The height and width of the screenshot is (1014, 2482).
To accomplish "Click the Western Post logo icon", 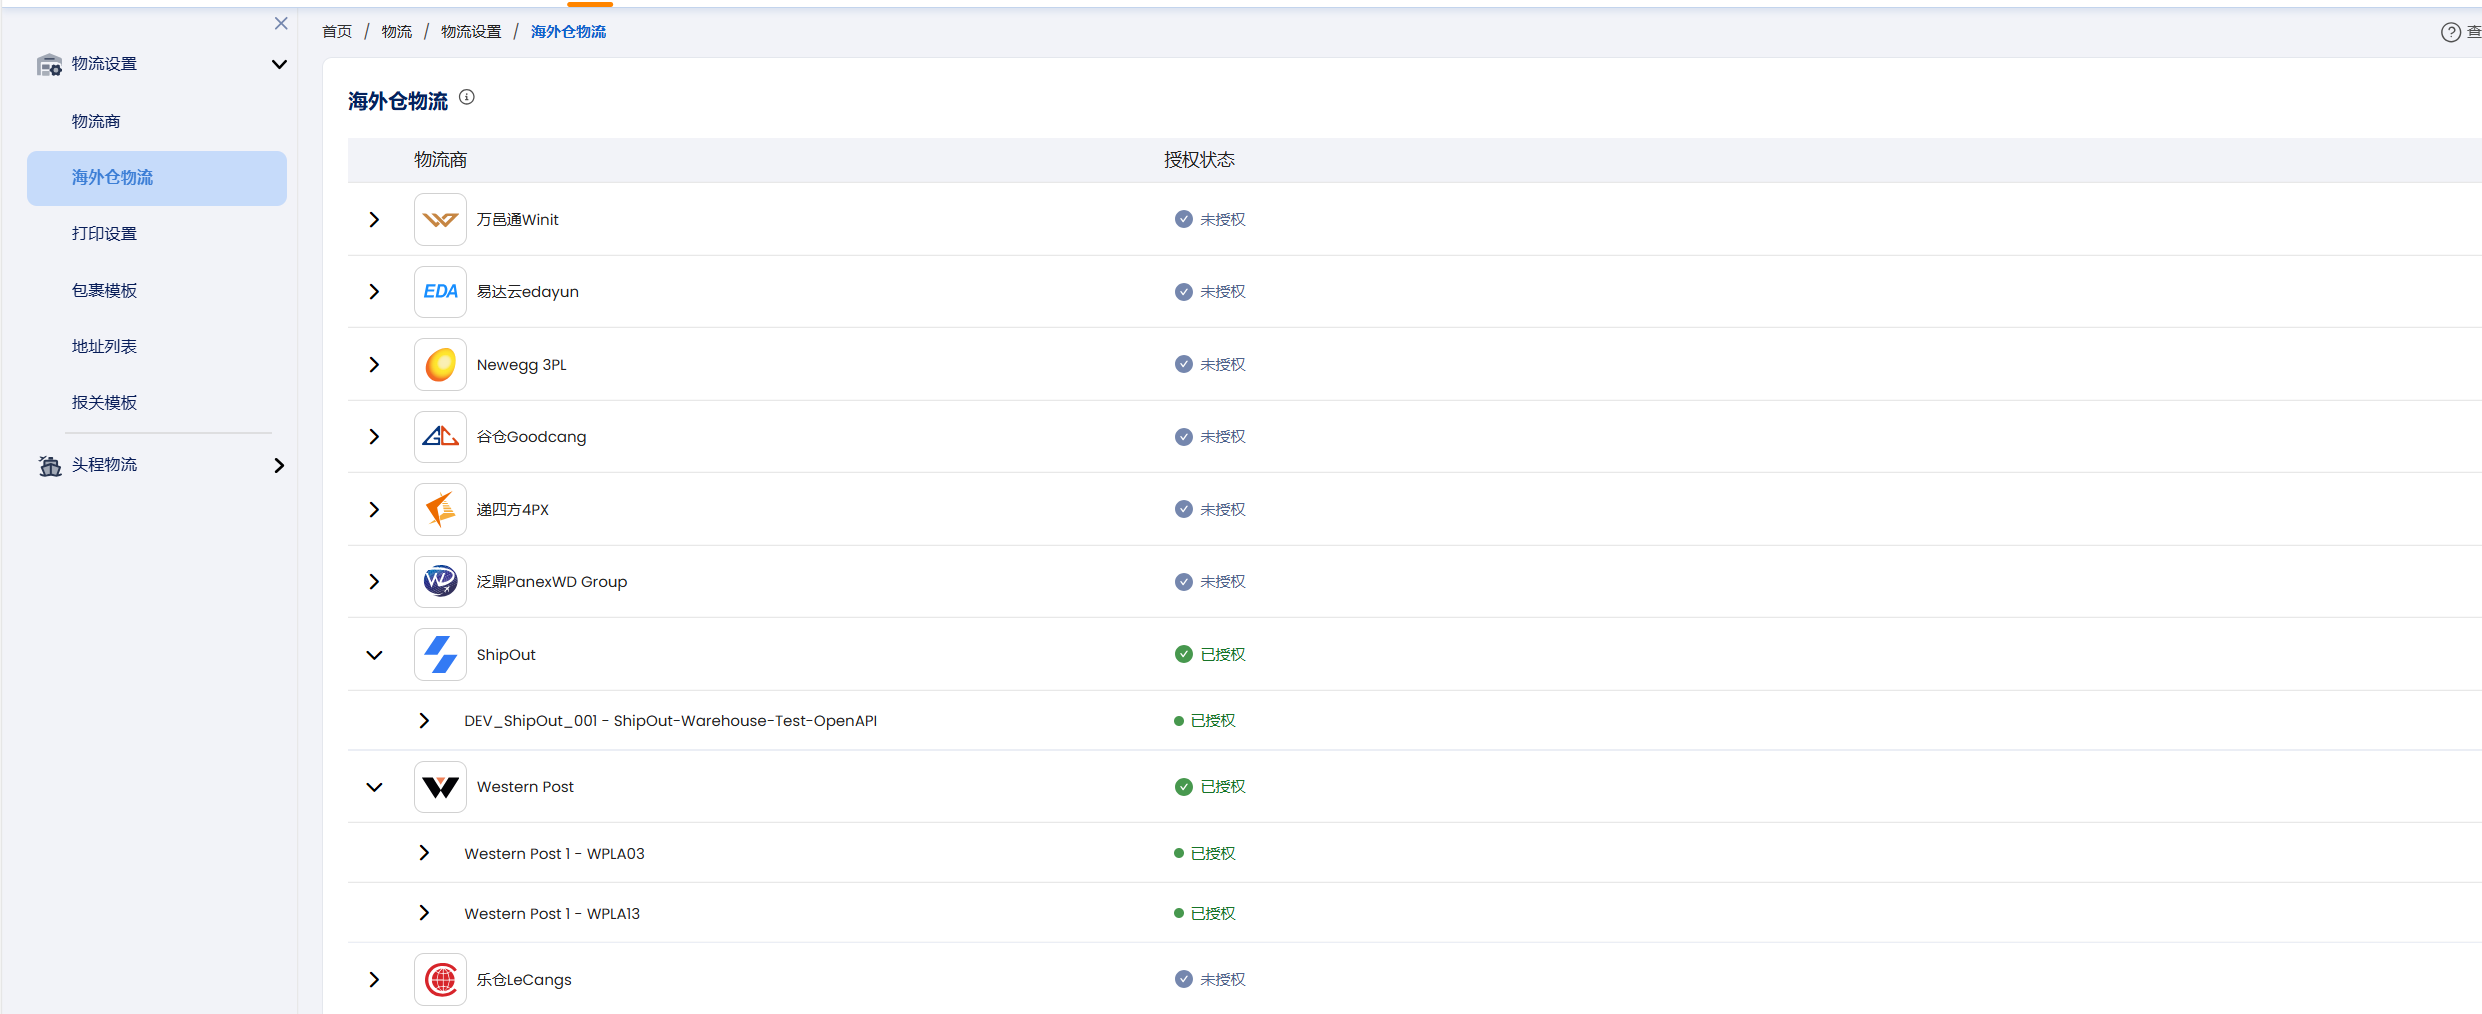I will tap(440, 787).
